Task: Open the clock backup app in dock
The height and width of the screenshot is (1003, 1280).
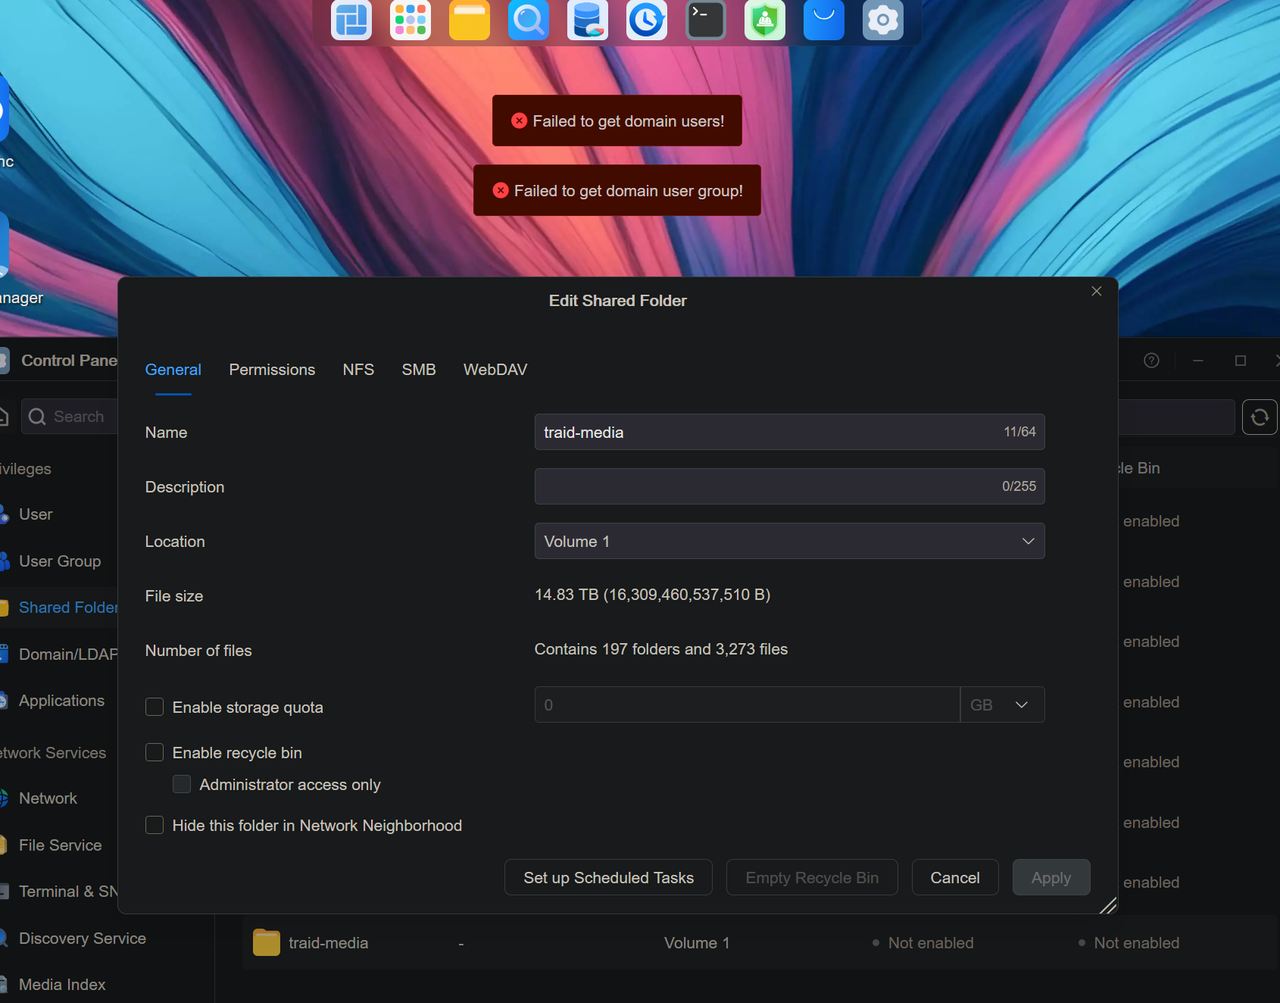Action: 646,20
